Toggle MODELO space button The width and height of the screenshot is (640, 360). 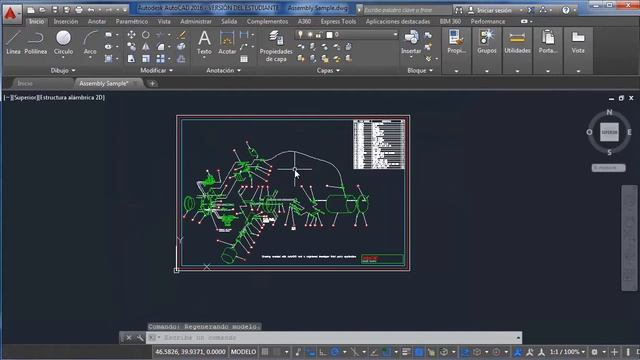pos(243,352)
